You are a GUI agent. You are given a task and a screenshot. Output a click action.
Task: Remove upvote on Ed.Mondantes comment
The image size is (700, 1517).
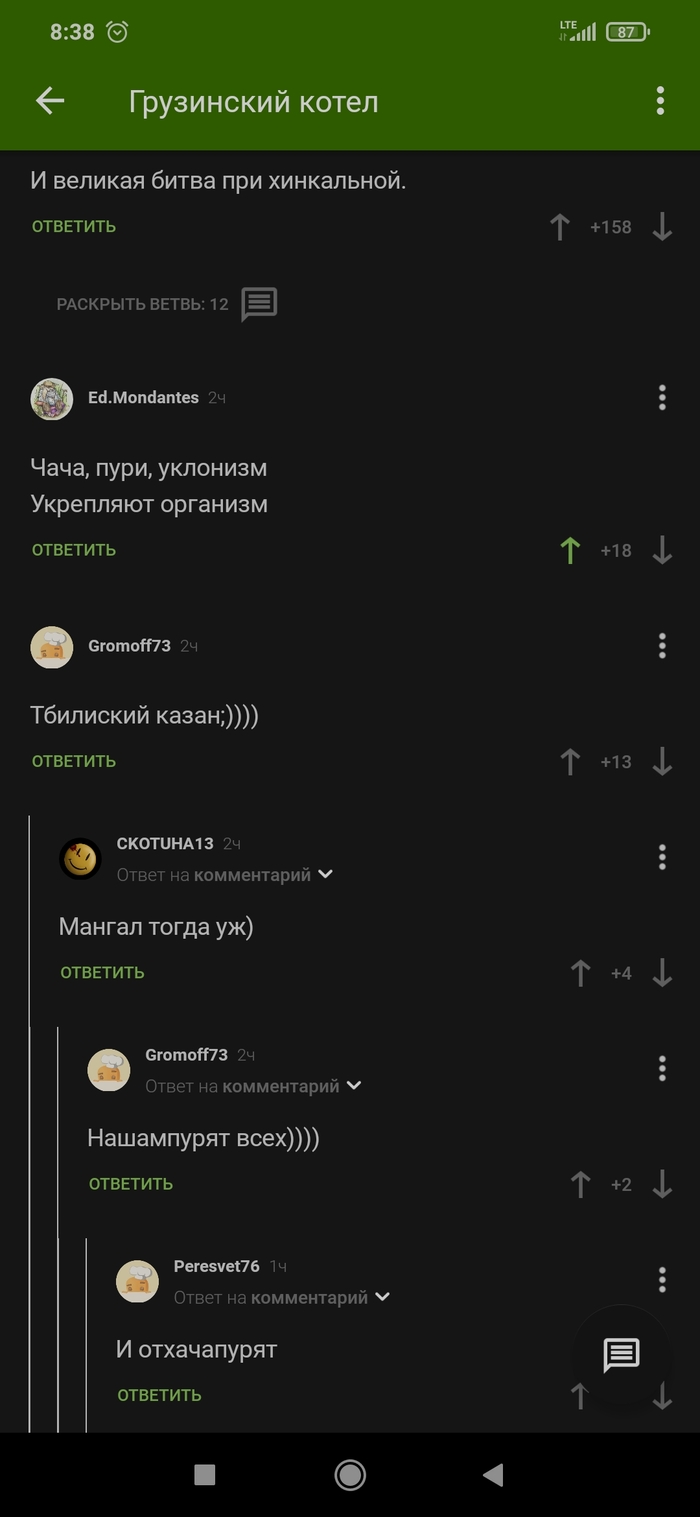pyautogui.click(x=570, y=550)
